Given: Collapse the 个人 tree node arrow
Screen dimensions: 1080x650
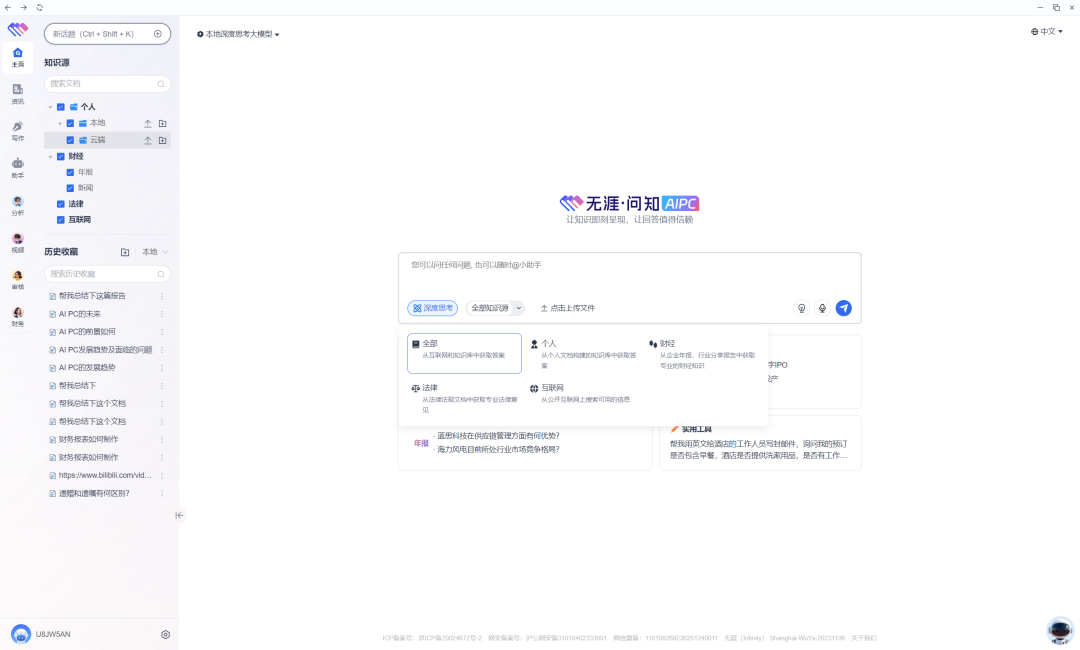Looking at the screenshot, I should click(x=50, y=107).
